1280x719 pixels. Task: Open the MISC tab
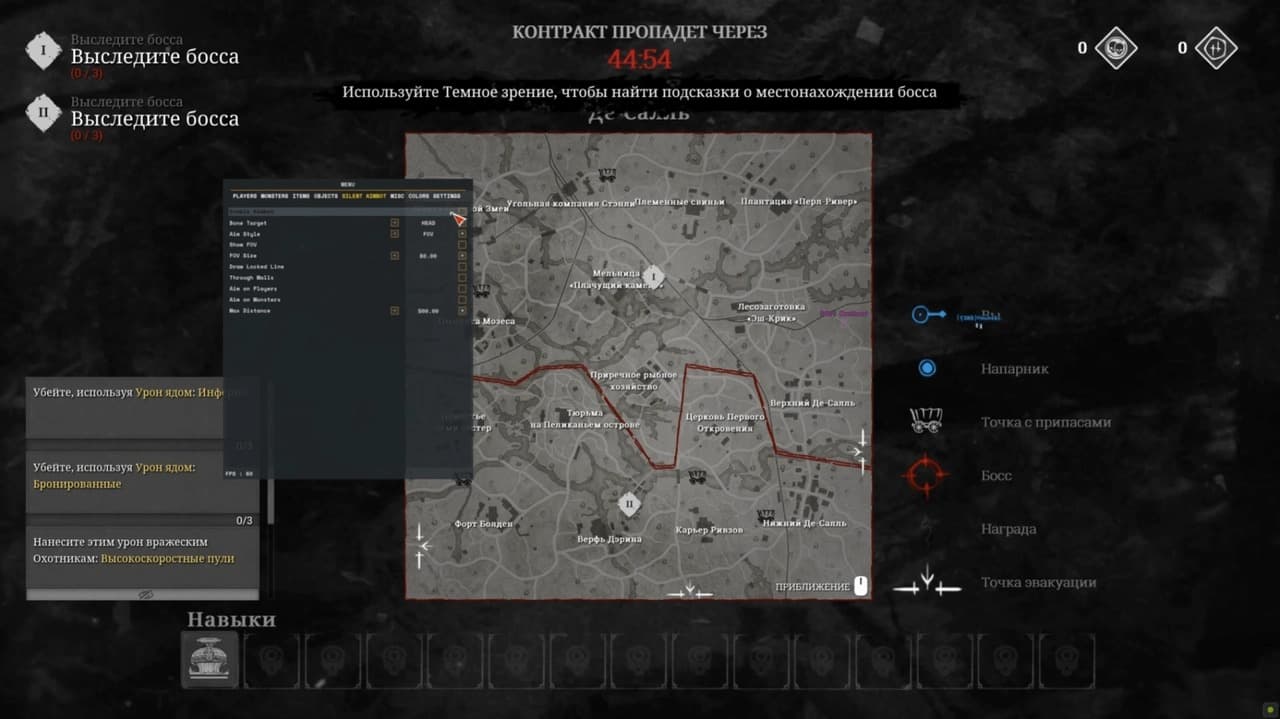pyautogui.click(x=397, y=196)
